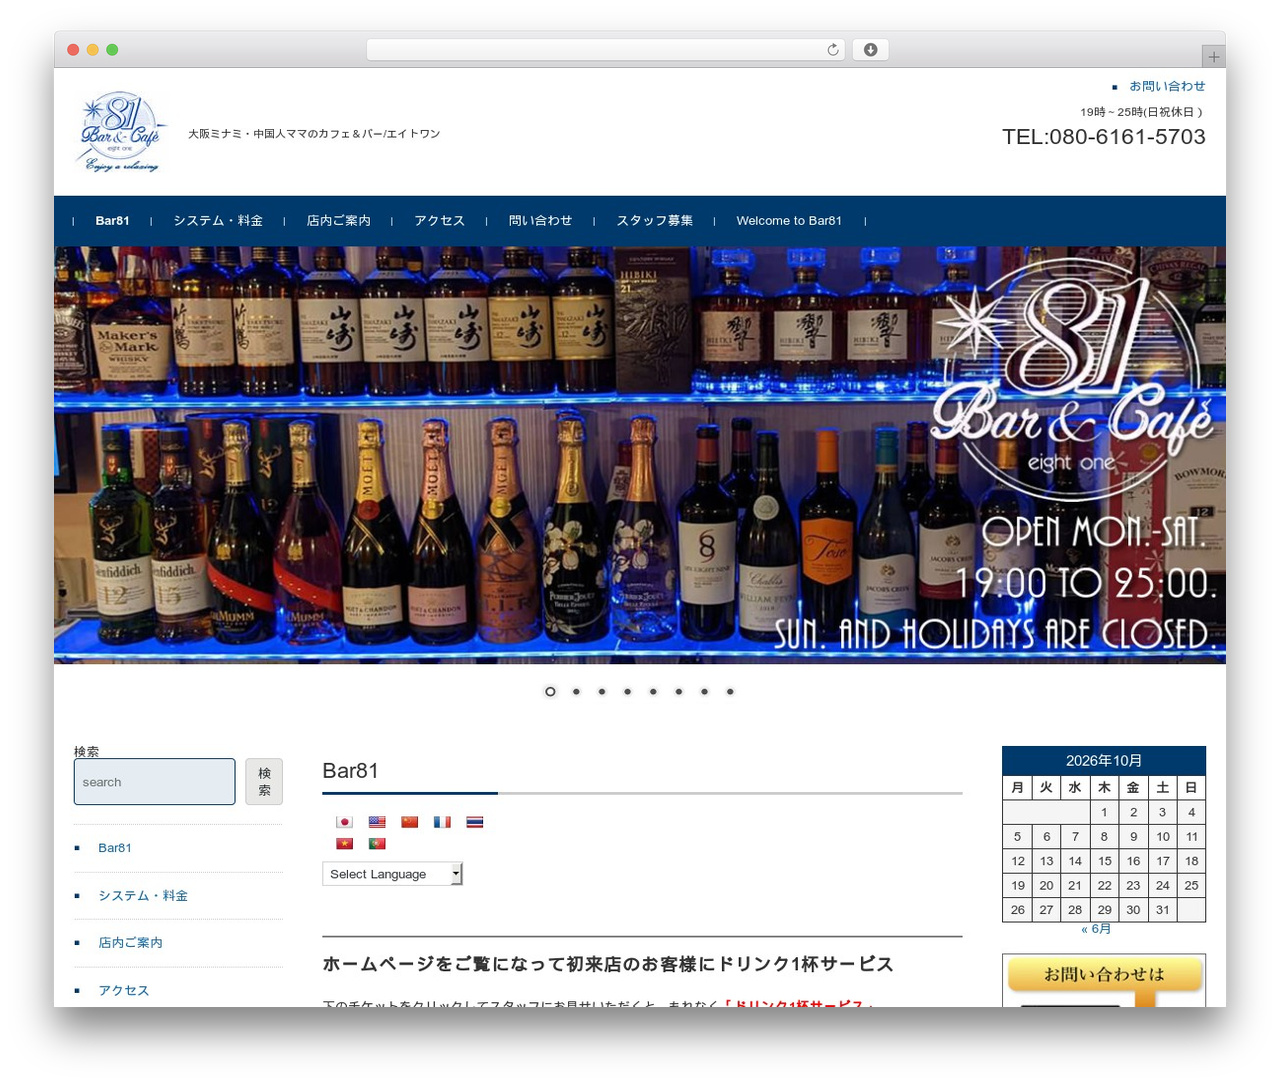Go to the last (eighth) slideshow dot
Image resolution: width=1280 pixels, height=1084 pixels.
click(730, 692)
